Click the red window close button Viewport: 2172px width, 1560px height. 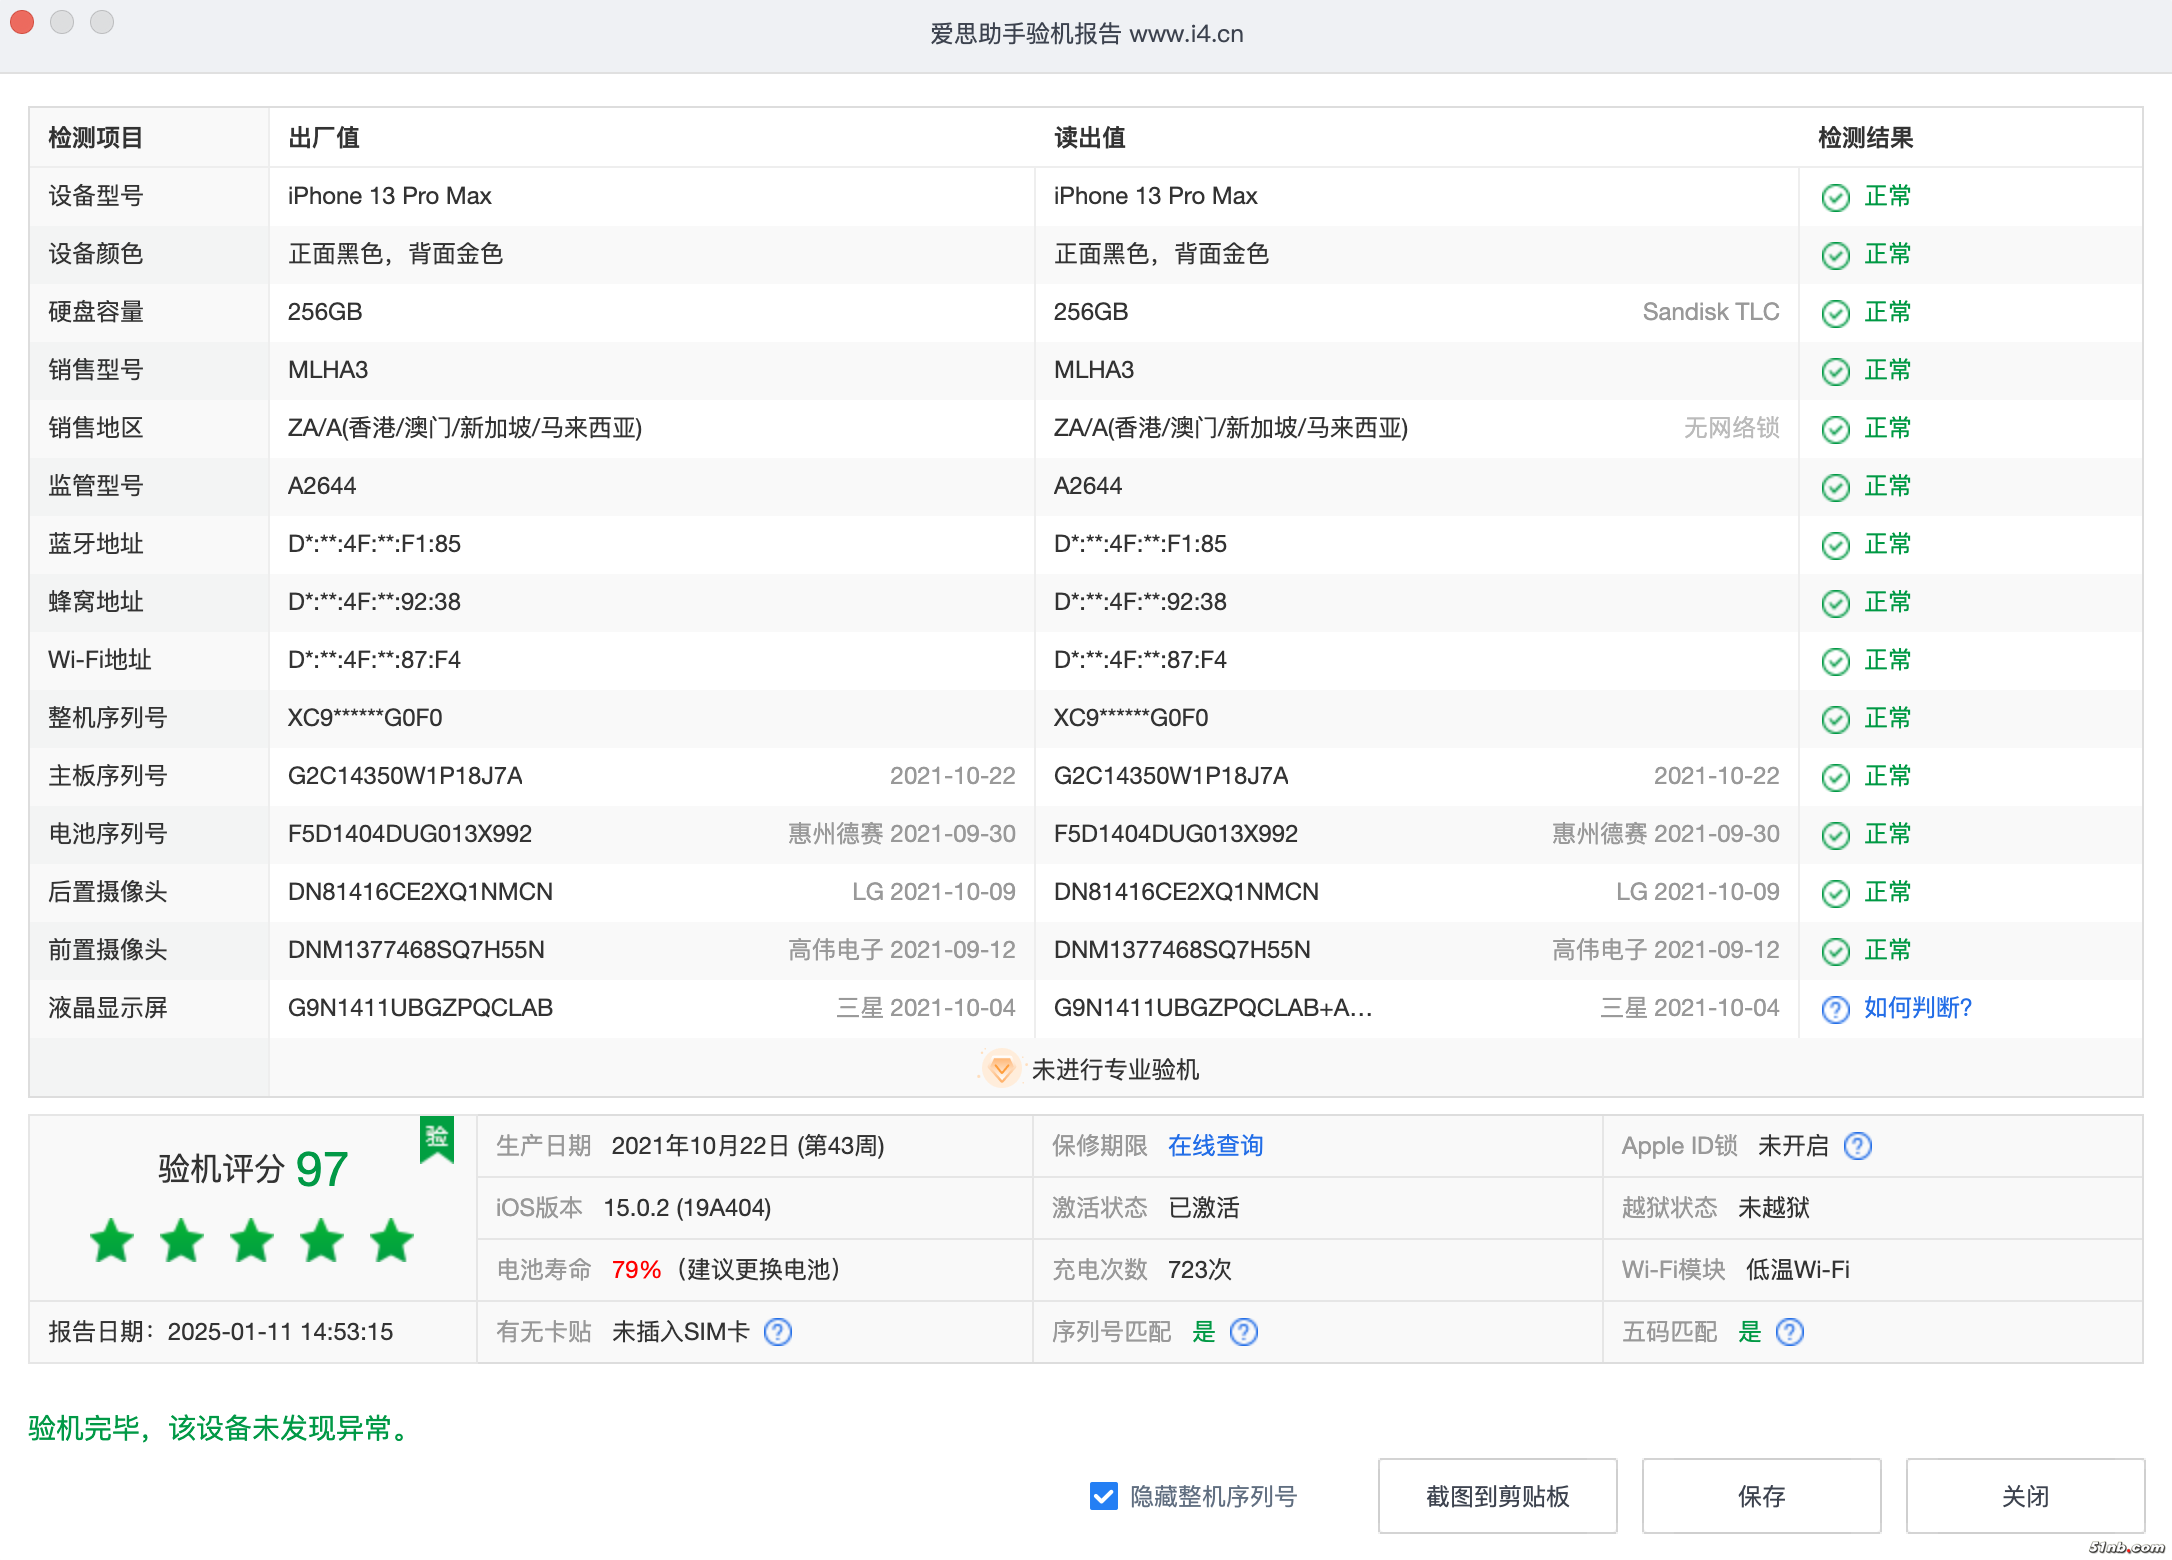coord(22,22)
